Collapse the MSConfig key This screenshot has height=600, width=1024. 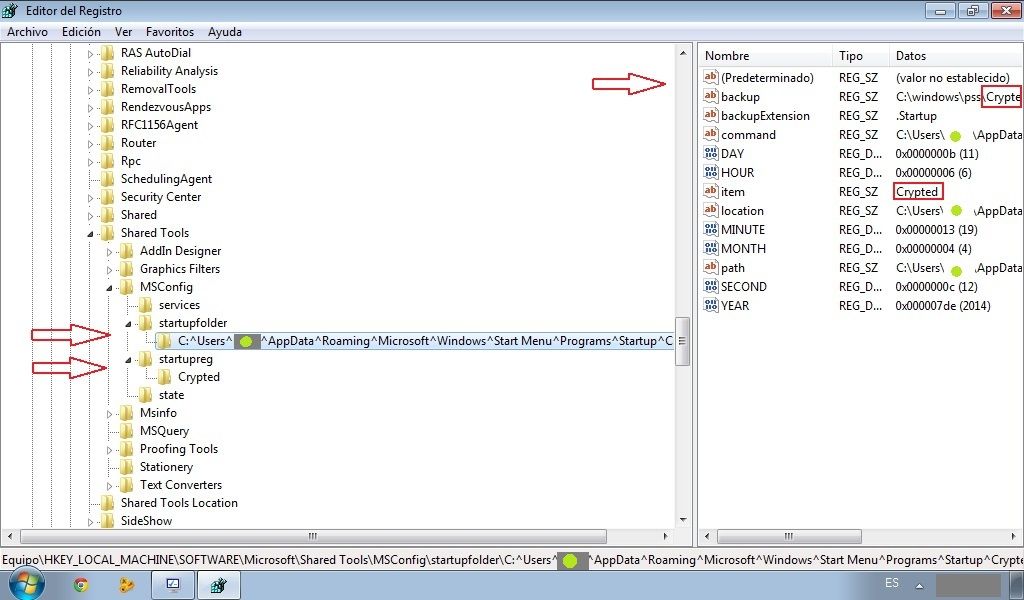coord(110,288)
